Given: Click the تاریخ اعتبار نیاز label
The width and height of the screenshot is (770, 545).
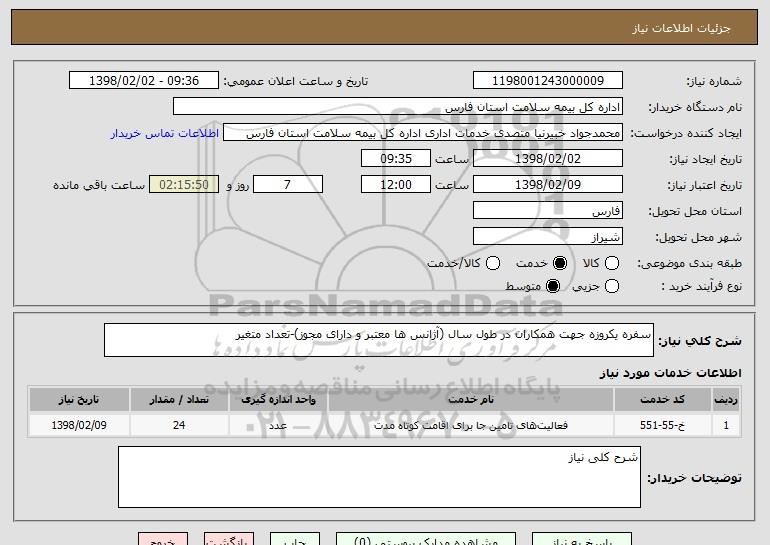Looking at the screenshot, I should [x=704, y=186].
